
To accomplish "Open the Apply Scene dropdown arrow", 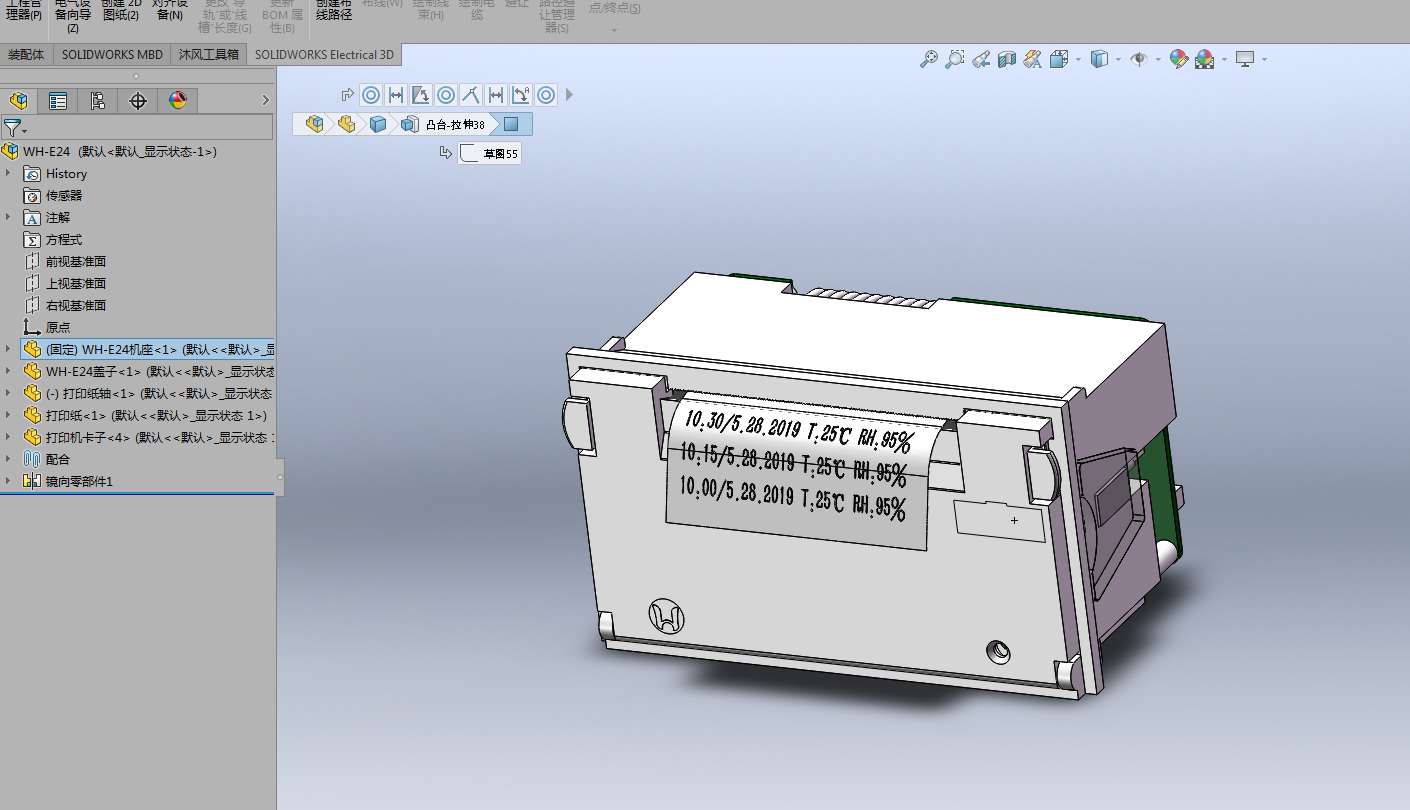I will [x=1224, y=59].
